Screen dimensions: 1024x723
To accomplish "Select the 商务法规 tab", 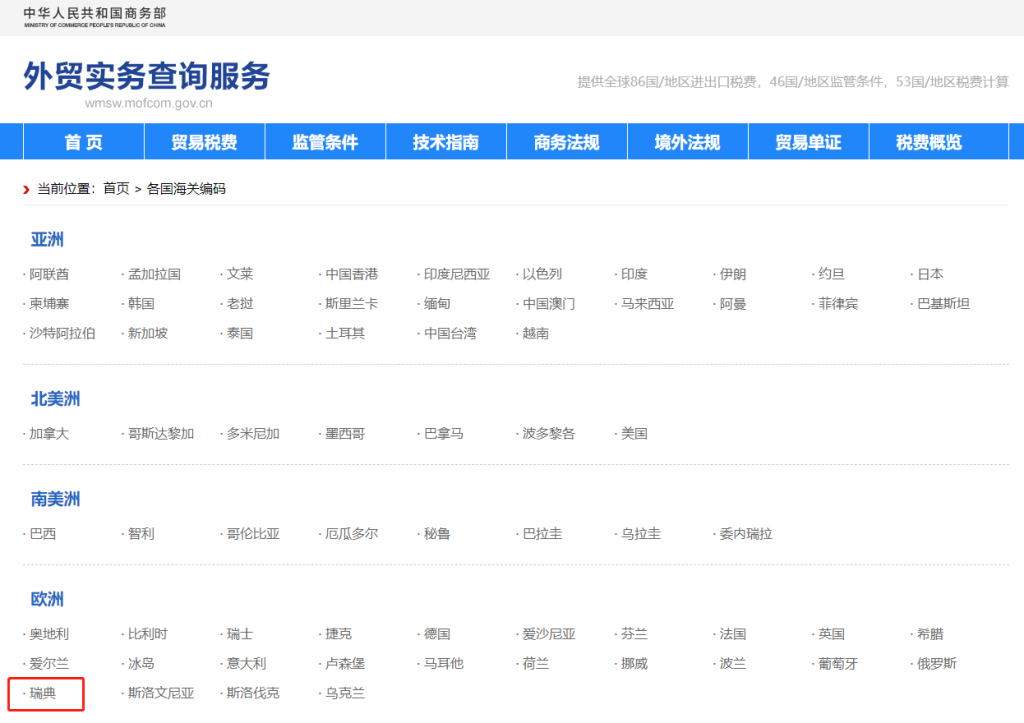I will point(567,142).
